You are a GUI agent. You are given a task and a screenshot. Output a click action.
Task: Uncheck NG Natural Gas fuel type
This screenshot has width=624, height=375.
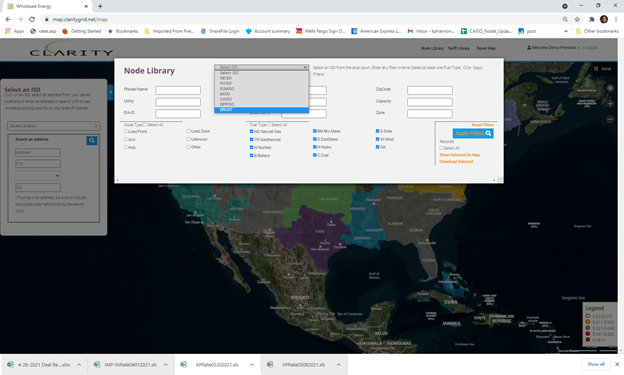coord(252,131)
